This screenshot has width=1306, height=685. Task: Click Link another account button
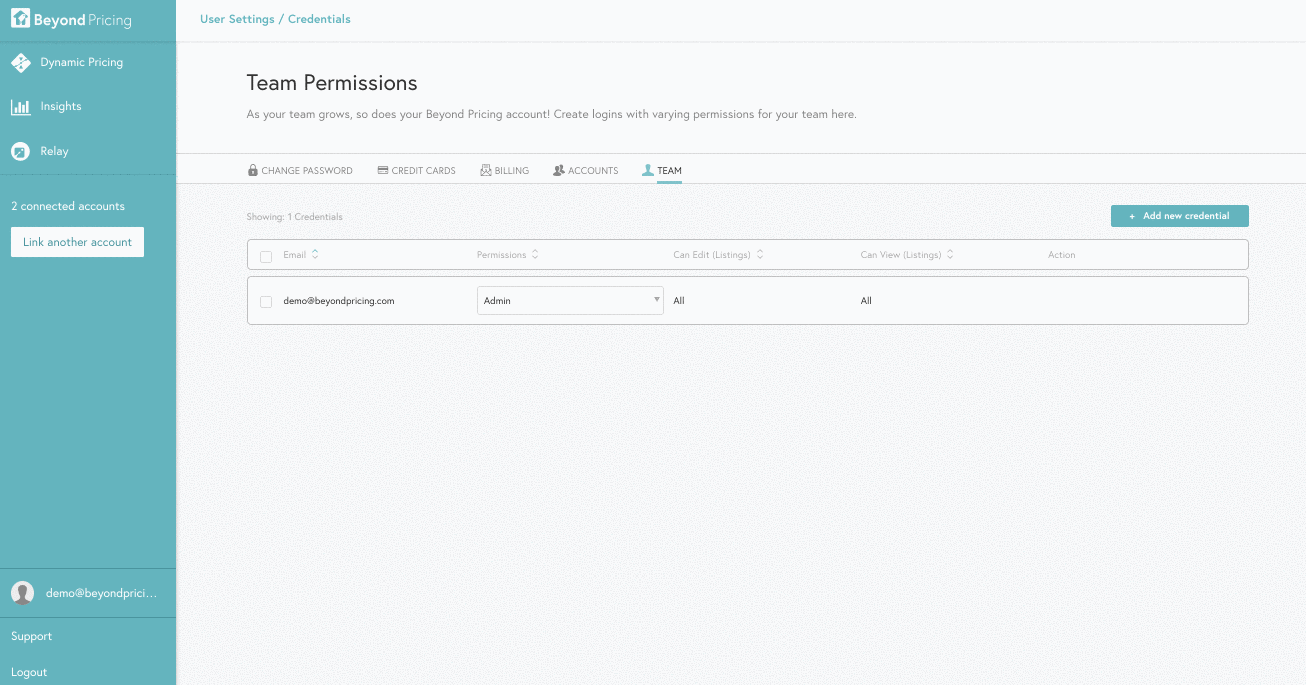[77, 242]
